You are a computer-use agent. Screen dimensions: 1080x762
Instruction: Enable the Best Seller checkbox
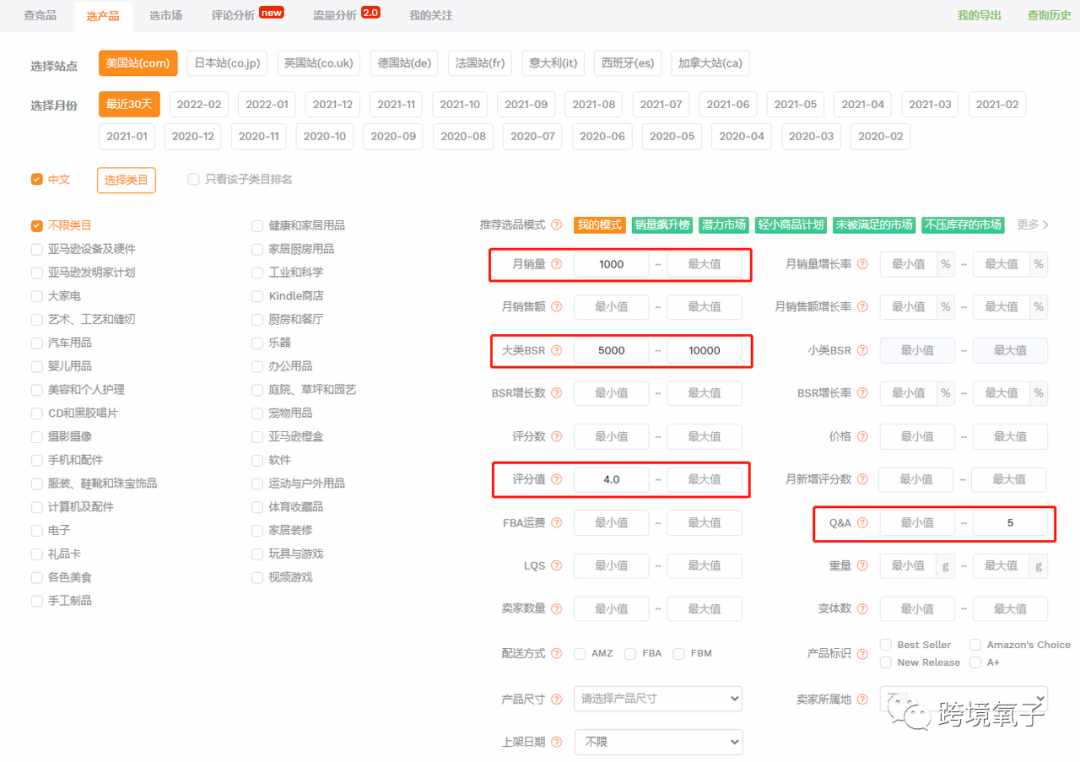(x=886, y=644)
